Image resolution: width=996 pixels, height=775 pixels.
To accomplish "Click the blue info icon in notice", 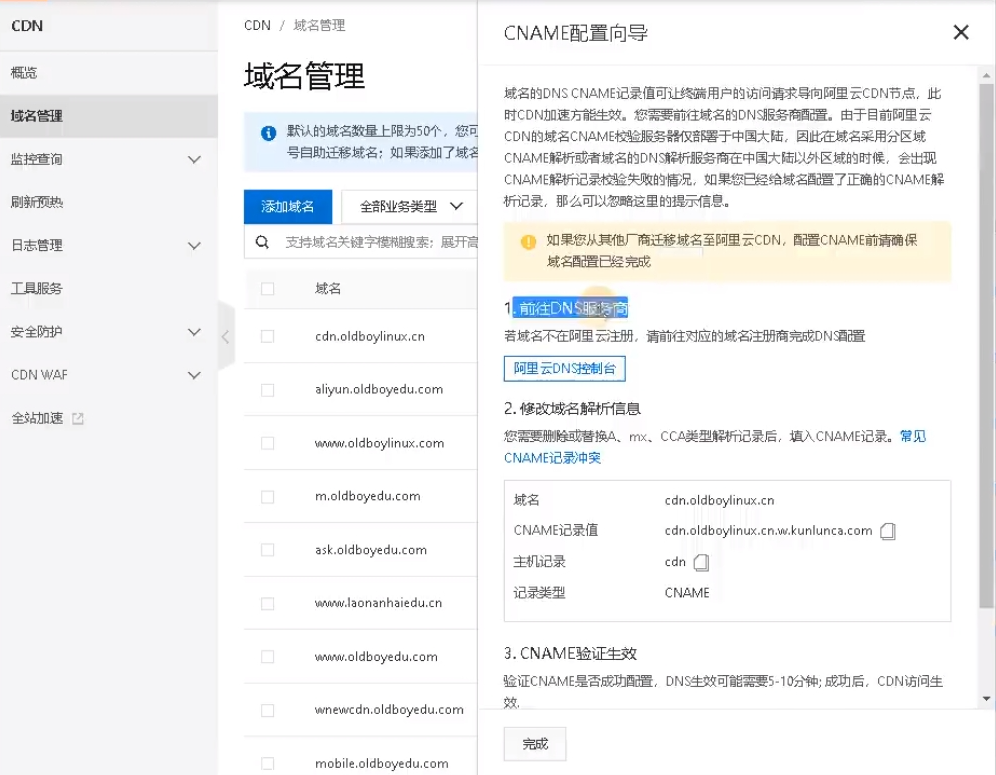I will tap(268, 133).
